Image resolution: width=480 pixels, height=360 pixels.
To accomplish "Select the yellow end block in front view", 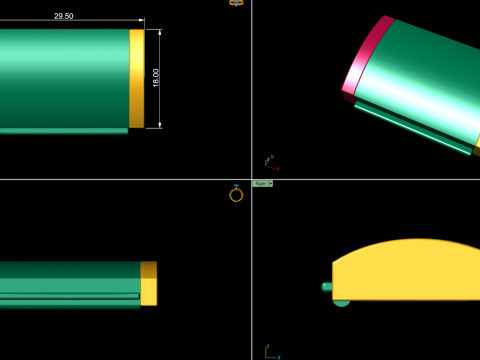I will (149, 283).
